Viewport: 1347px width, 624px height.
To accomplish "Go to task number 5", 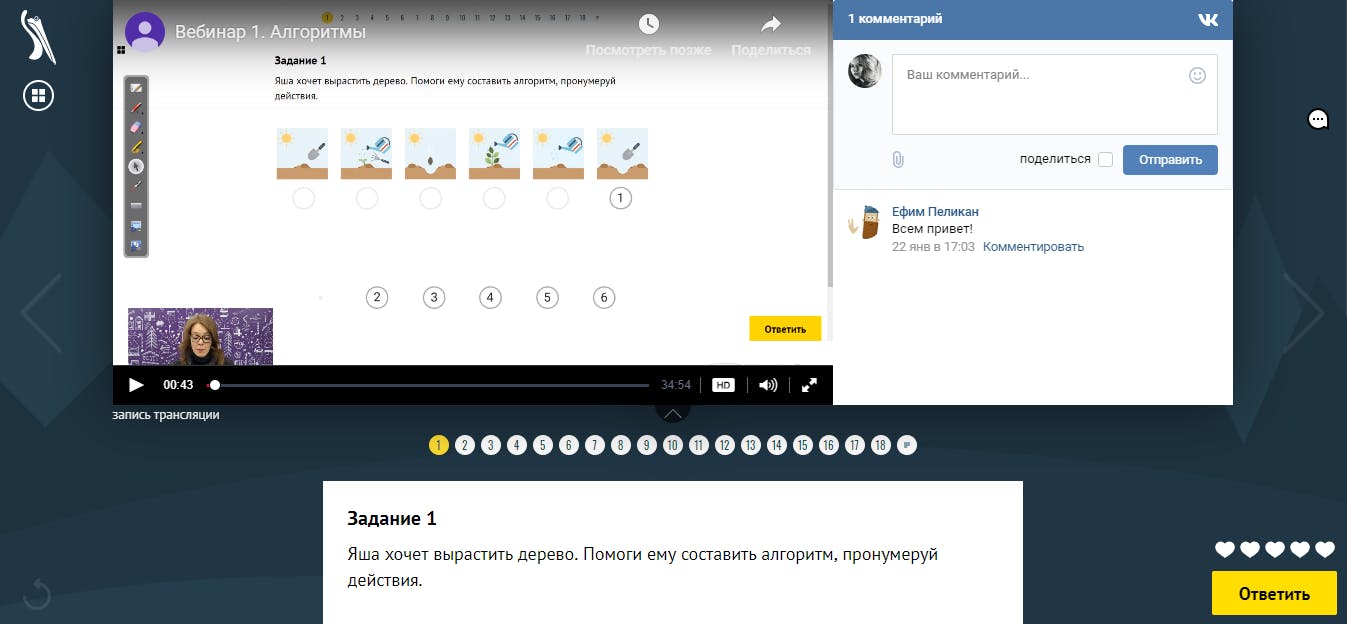I will tap(543, 445).
